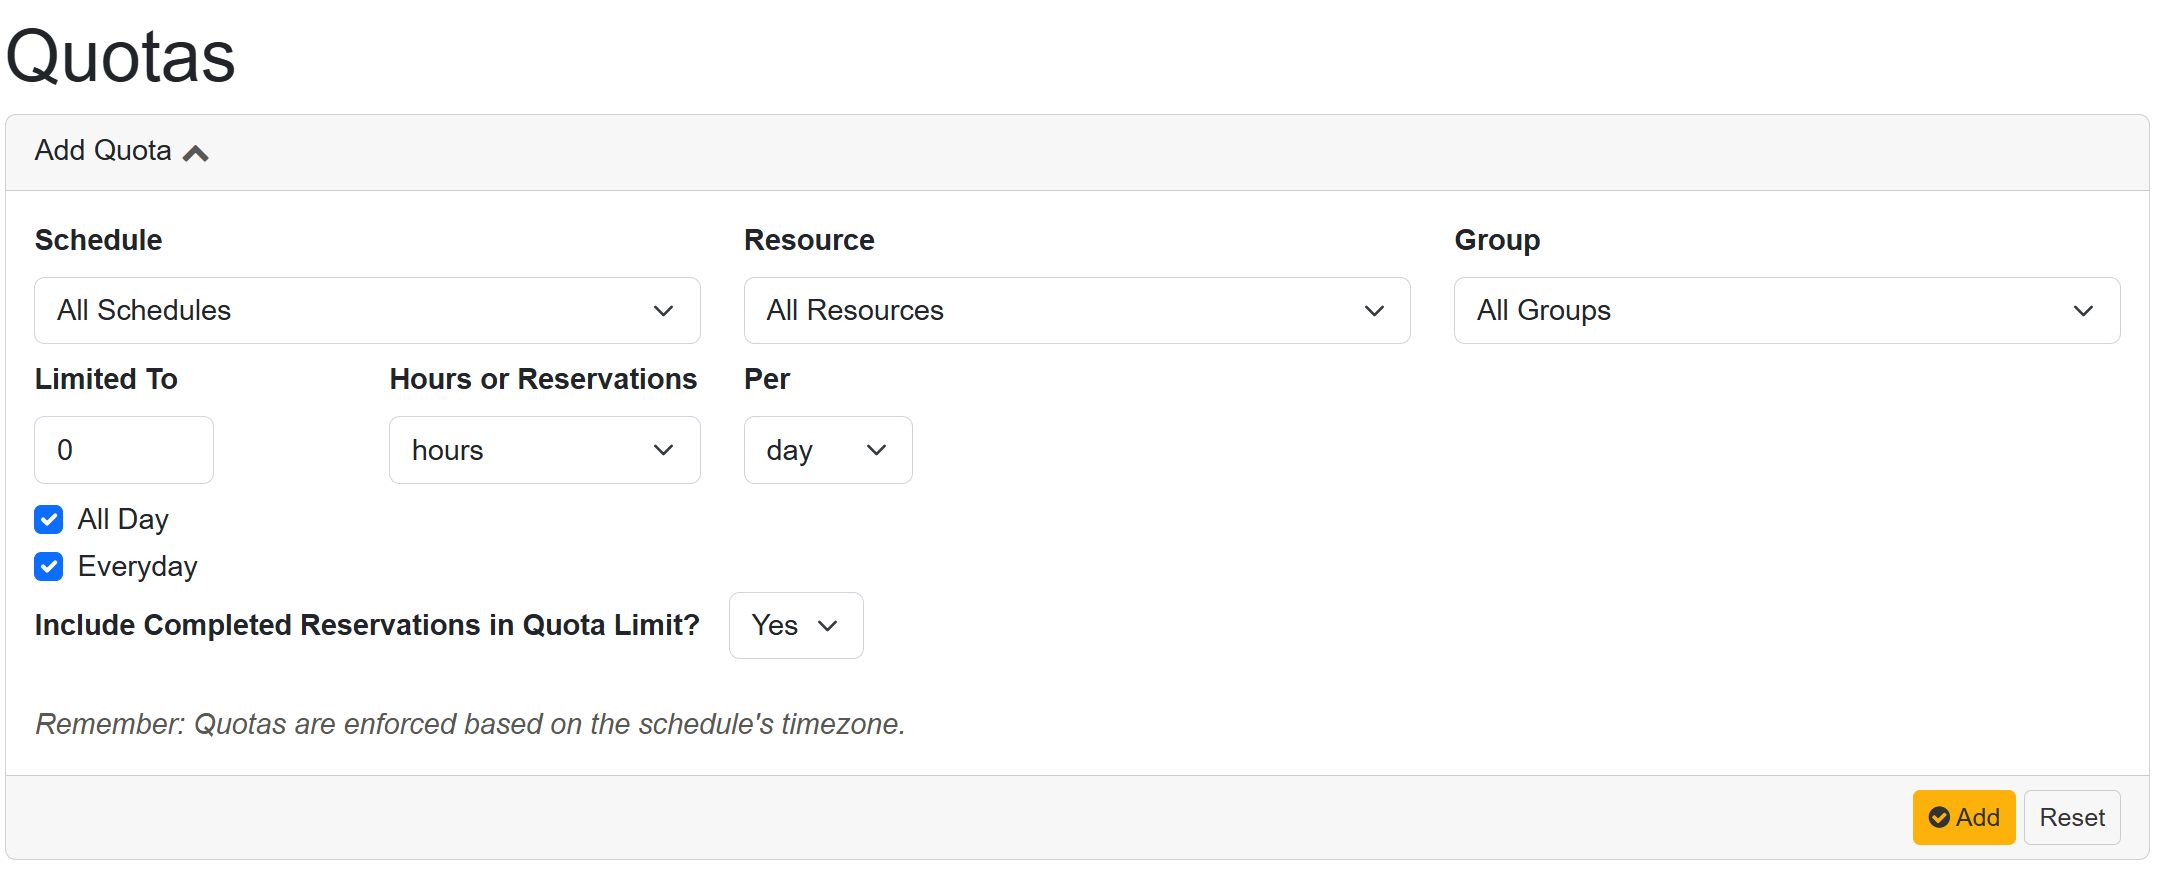The width and height of the screenshot is (2158, 870).
Task: Expand the Per day dropdown
Action: coord(827,450)
